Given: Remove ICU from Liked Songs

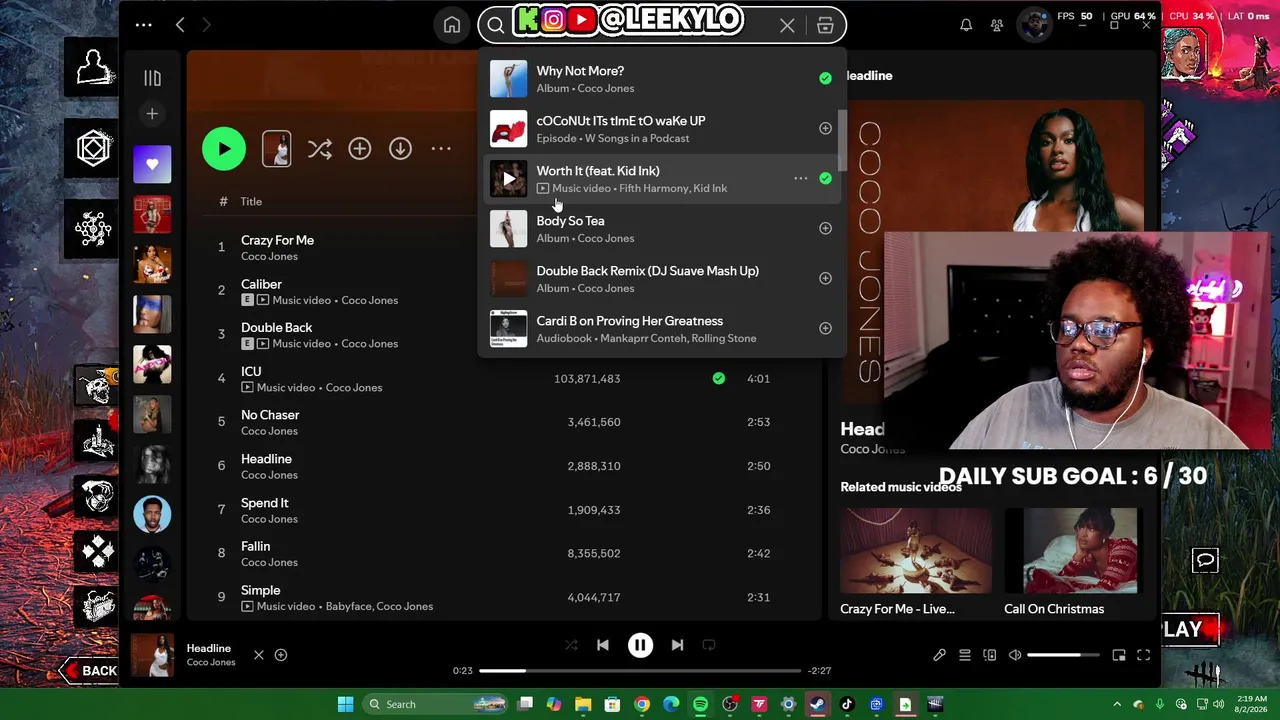Looking at the screenshot, I should point(718,378).
